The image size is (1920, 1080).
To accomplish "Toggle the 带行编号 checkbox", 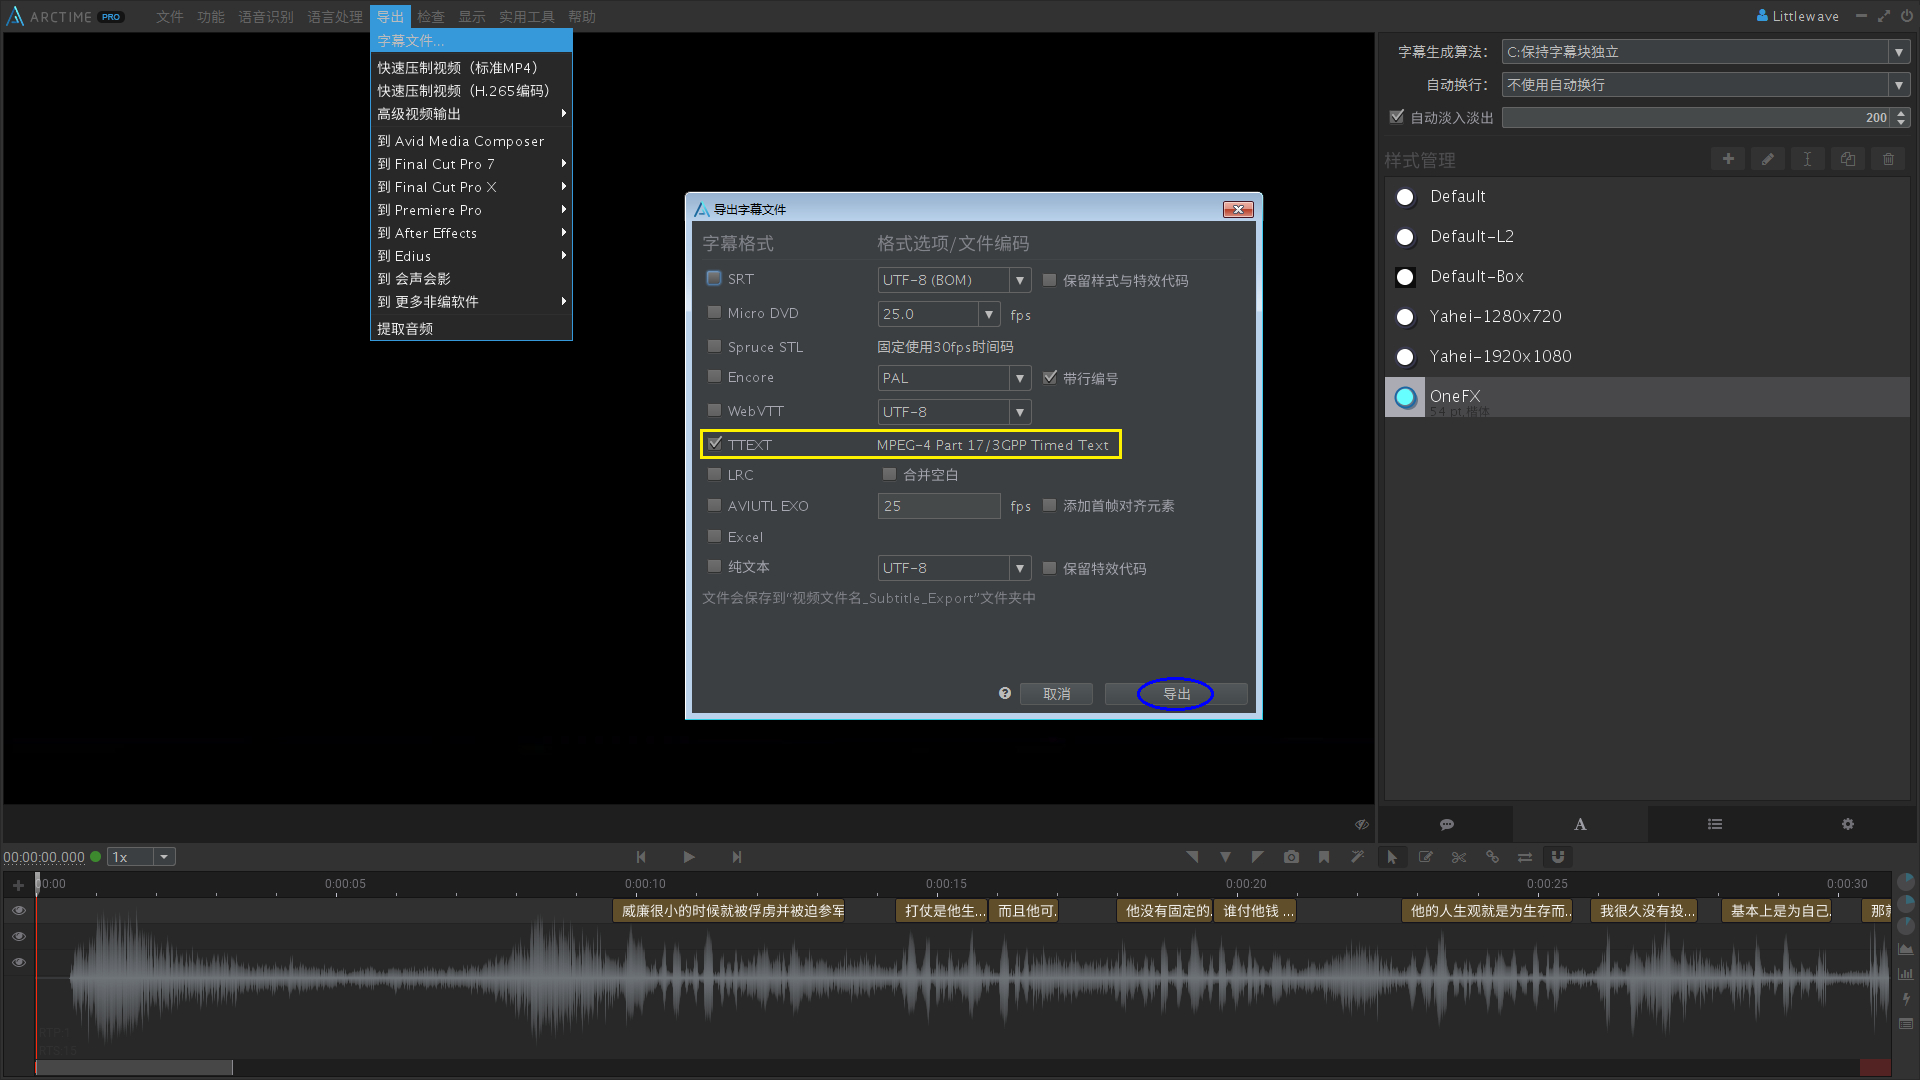I will (1049, 378).
